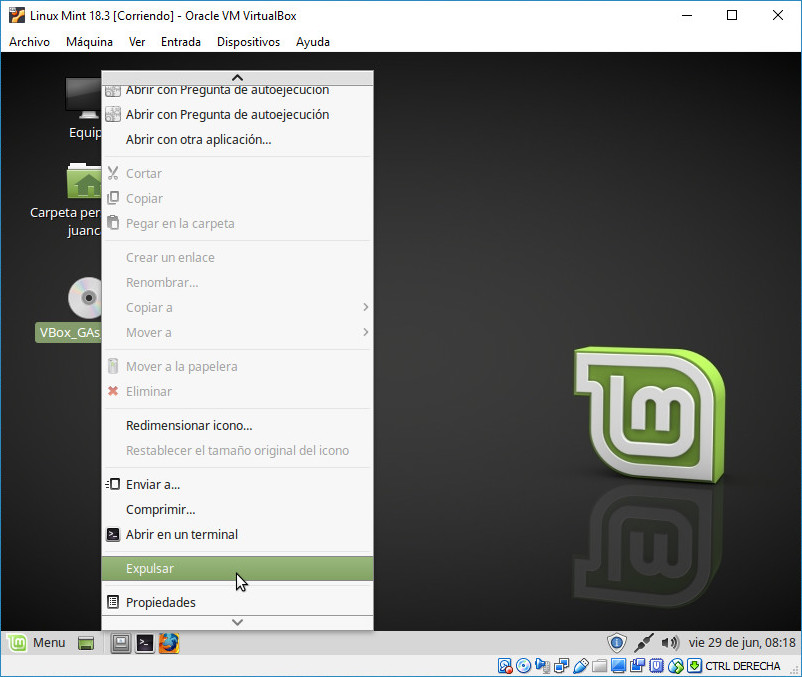The width and height of the screenshot is (802, 677).
Task: Open the Linux Mint Menu button
Action: click(x=37, y=643)
